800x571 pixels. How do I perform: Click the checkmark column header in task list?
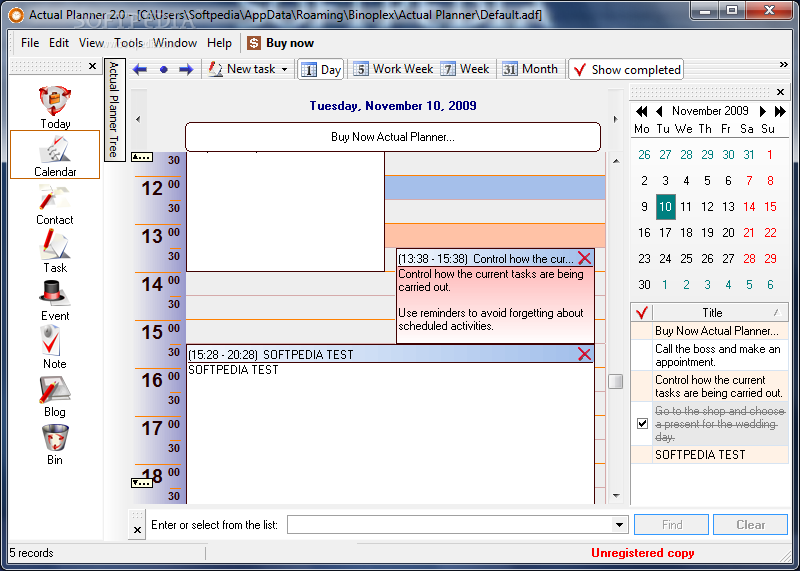(x=642, y=312)
